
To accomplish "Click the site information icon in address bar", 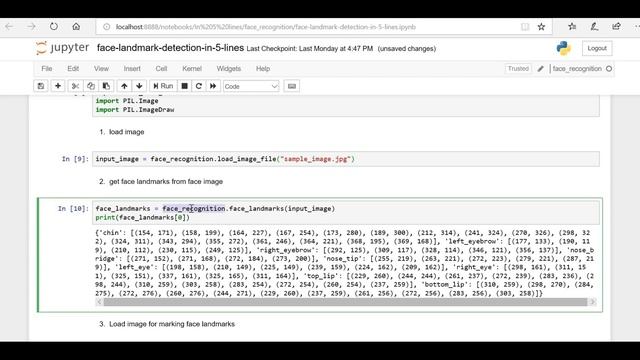I will pos(107,27).
